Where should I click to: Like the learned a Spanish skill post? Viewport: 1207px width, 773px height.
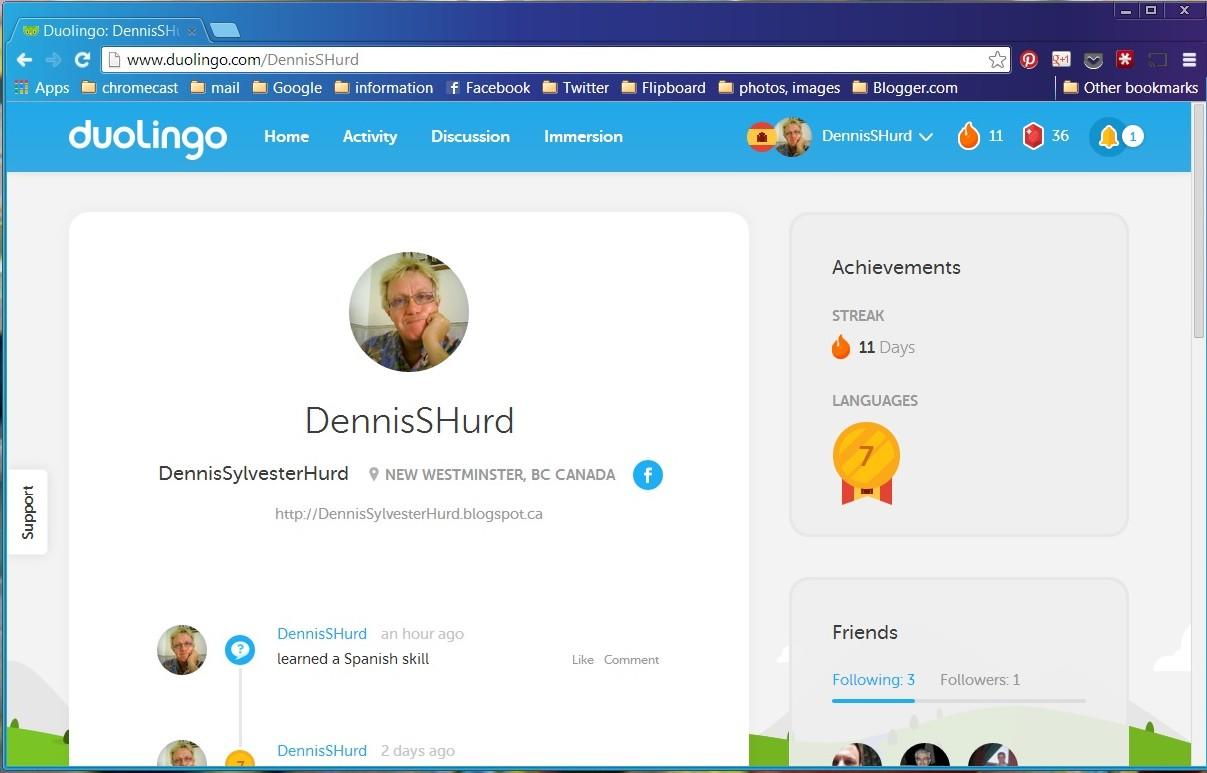click(x=583, y=660)
